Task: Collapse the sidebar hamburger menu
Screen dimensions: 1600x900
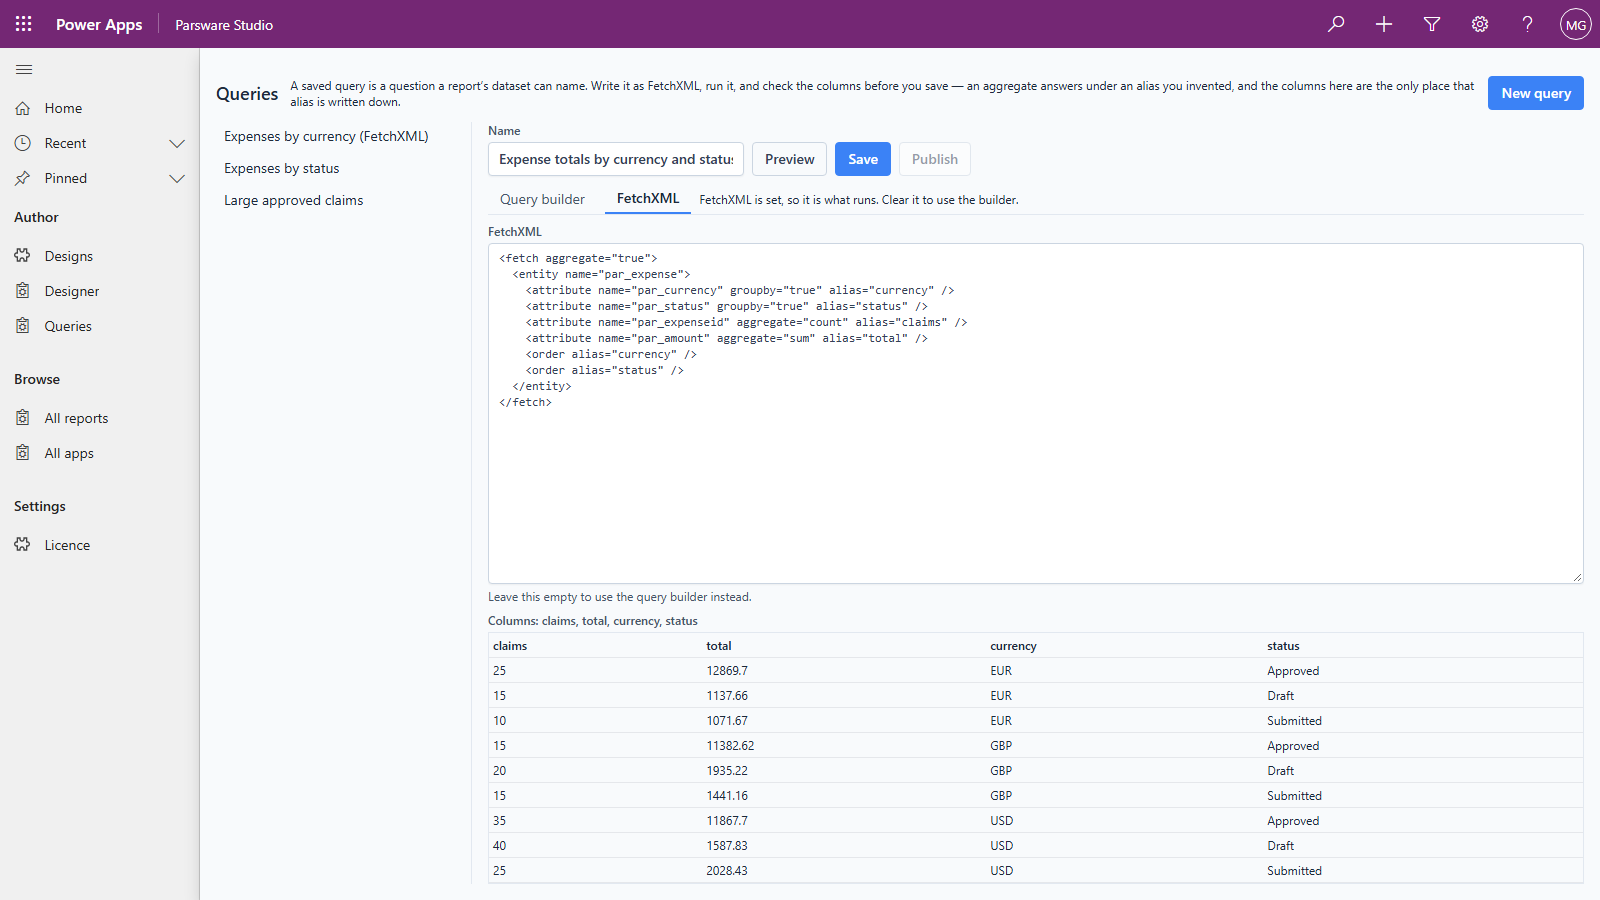Action: 24,69
